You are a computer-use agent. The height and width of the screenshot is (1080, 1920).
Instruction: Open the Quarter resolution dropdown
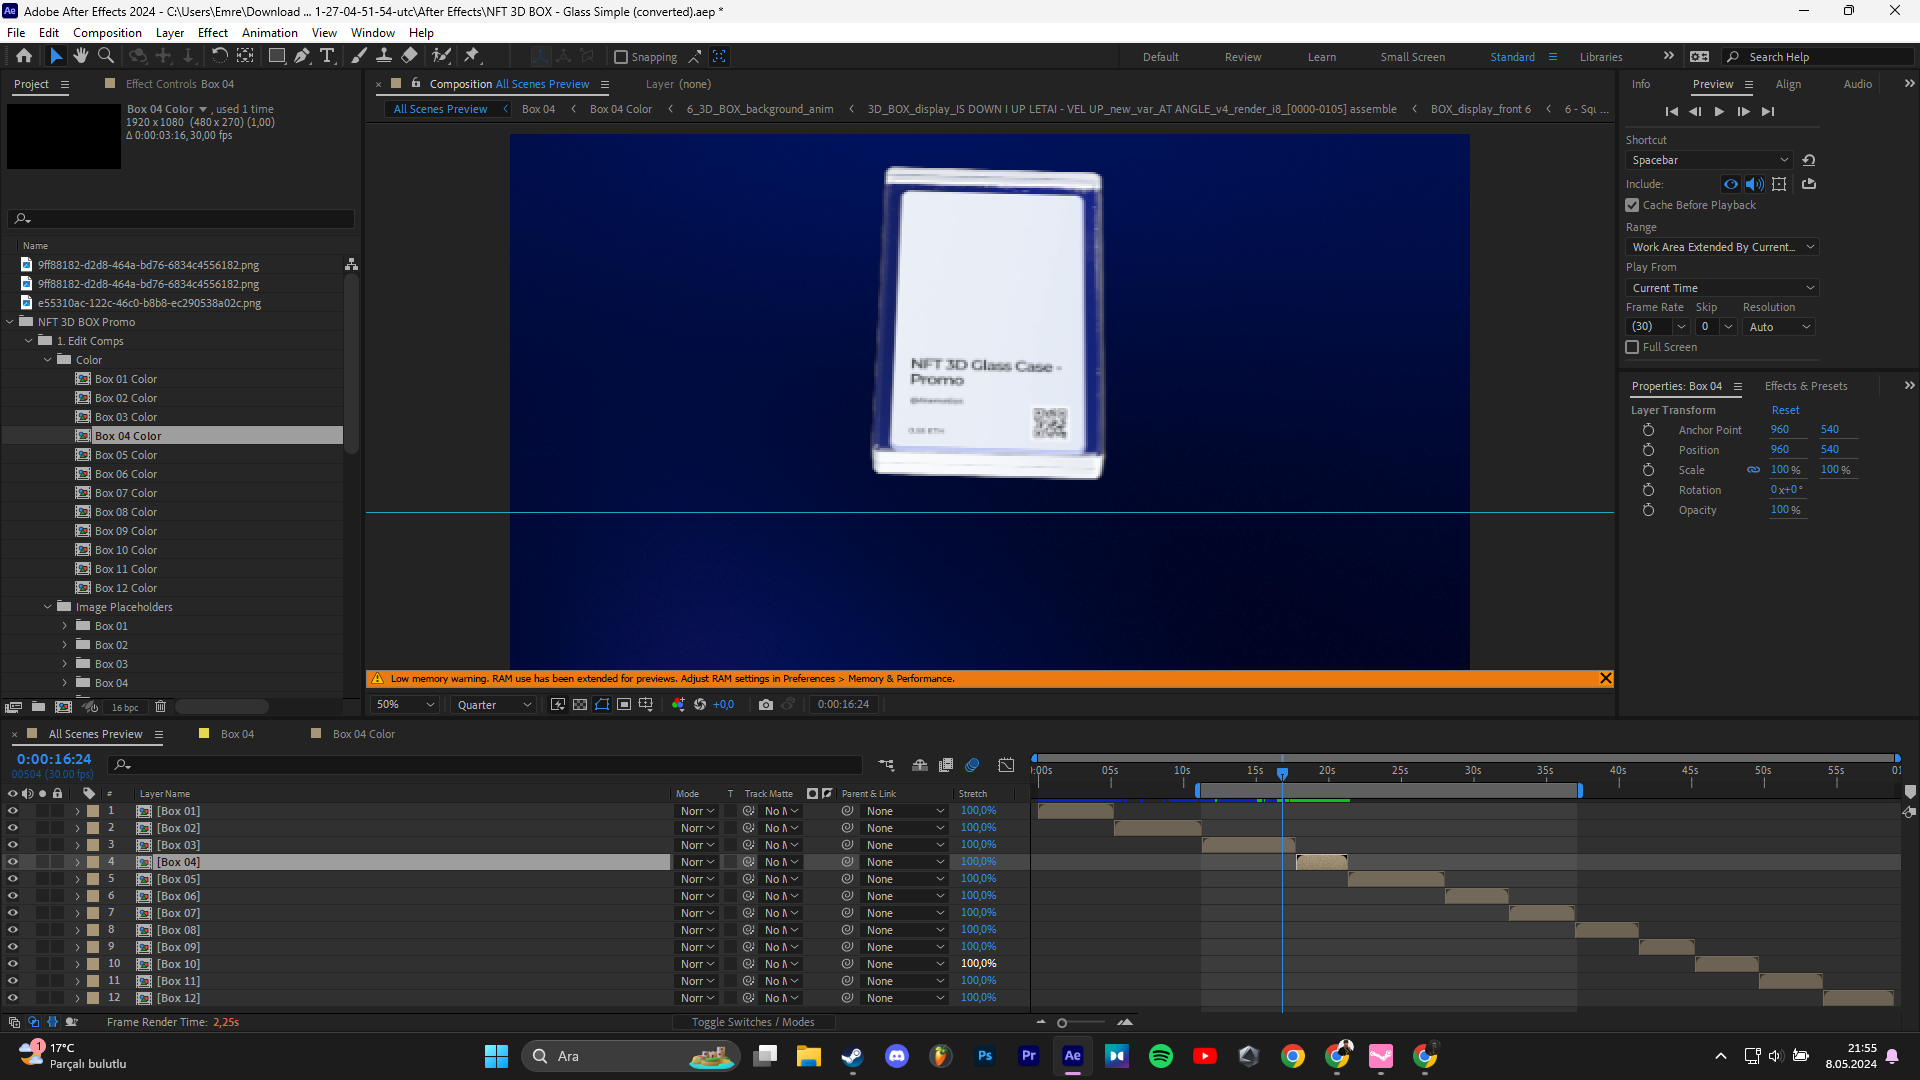[x=494, y=705]
